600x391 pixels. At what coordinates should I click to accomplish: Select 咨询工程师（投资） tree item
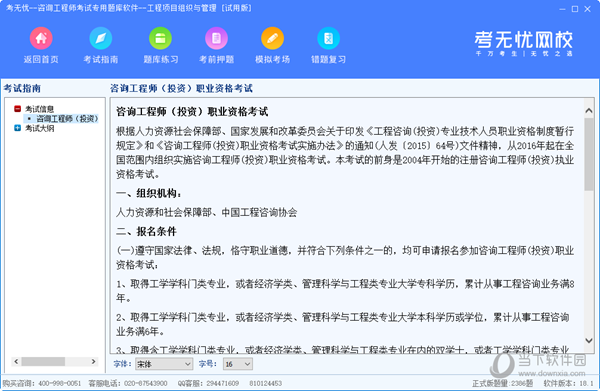point(67,119)
